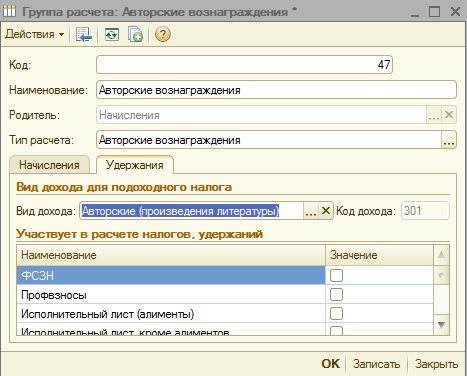Toggle the Профвзносы checkbox
Image resolution: width=467 pixels, height=376 pixels.
coord(336,295)
